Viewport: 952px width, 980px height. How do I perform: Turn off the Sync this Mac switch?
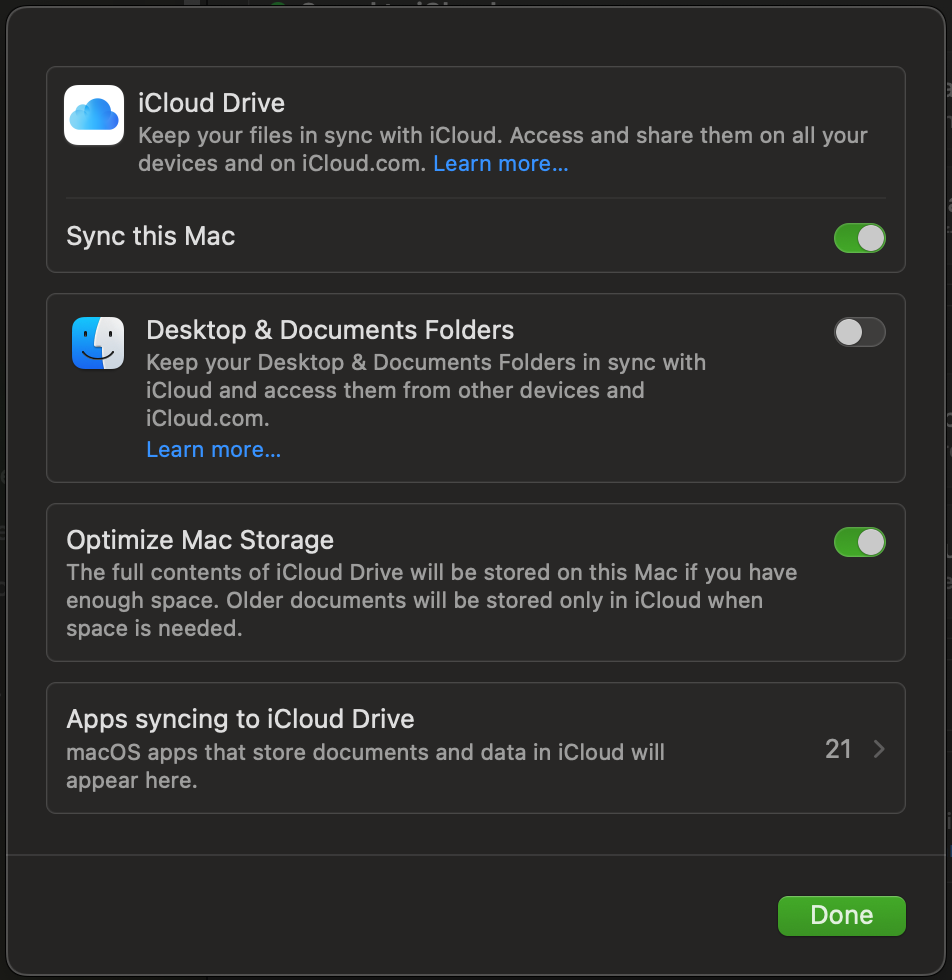point(859,238)
